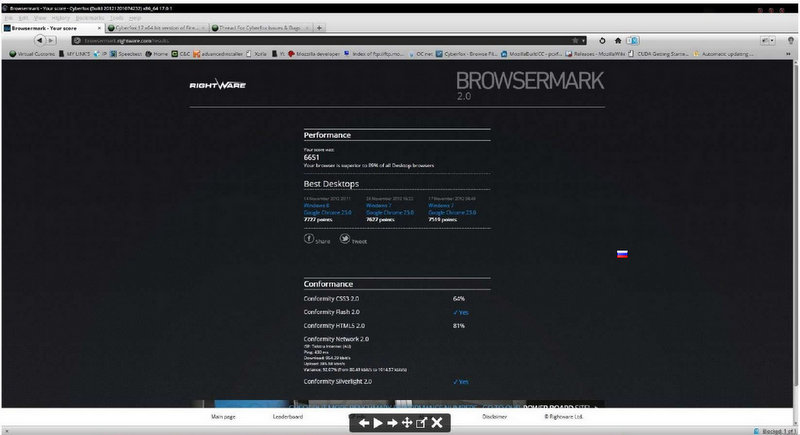Start slideshow with the viewer play button
The image size is (800, 435).
click(378, 423)
